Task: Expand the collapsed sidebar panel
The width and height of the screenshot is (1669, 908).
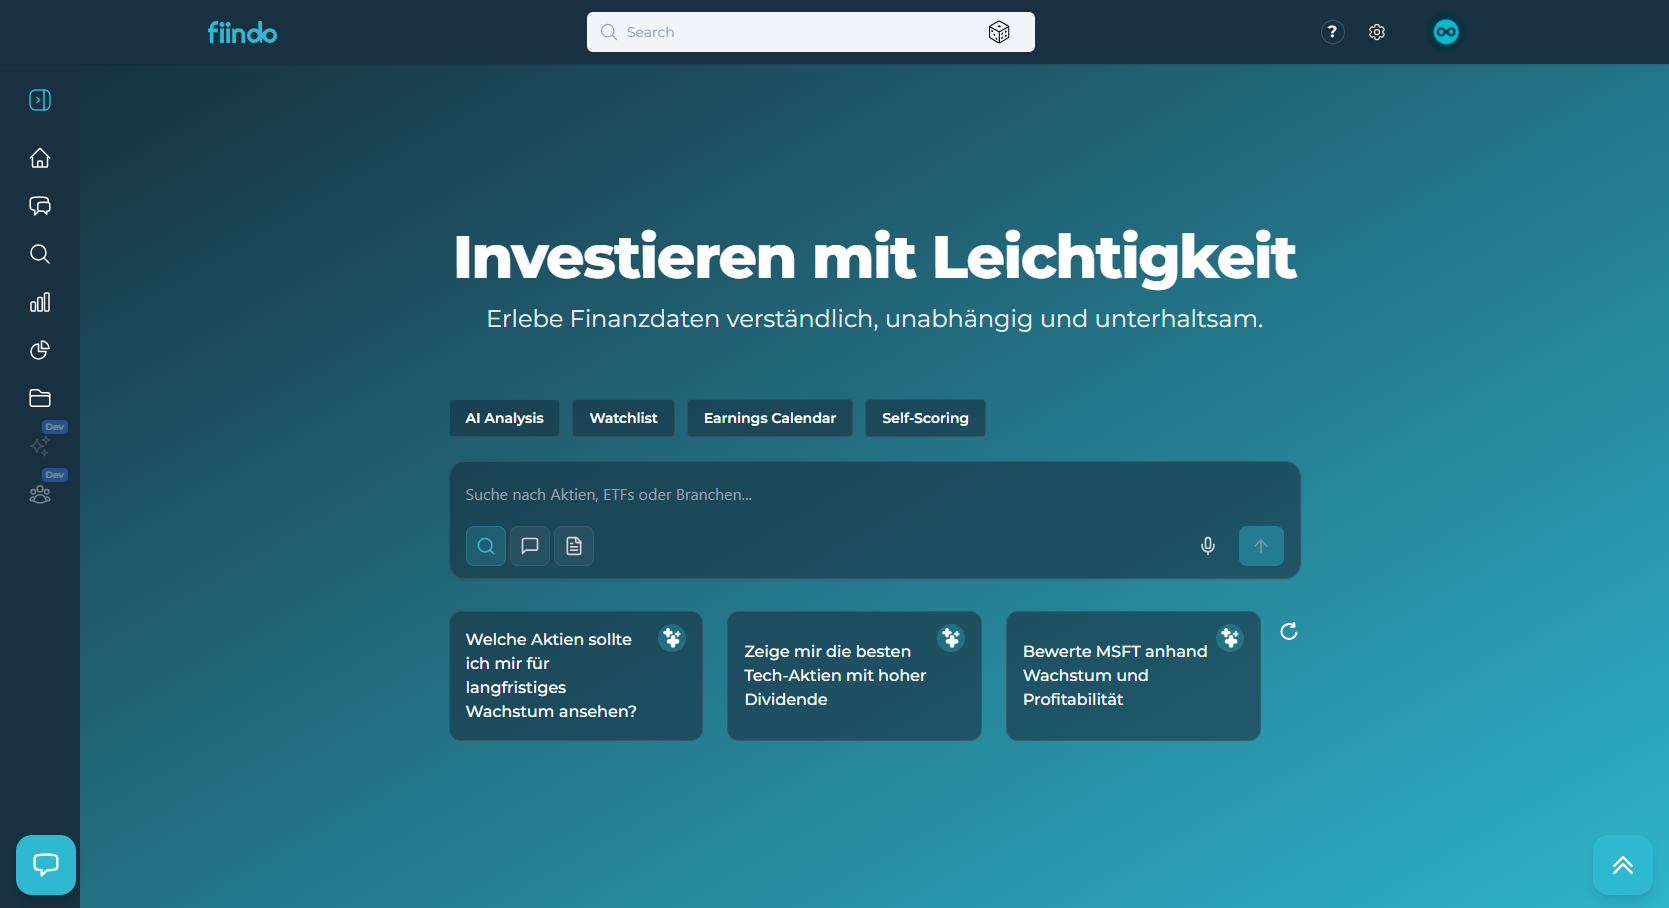Action: click(x=40, y=100)
